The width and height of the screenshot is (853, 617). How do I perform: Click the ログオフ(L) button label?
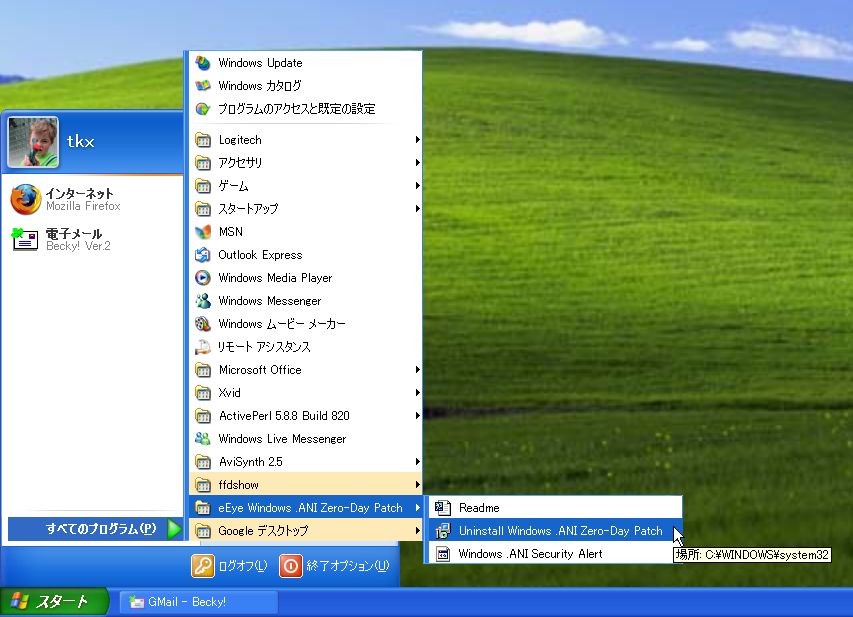(243, 566)
